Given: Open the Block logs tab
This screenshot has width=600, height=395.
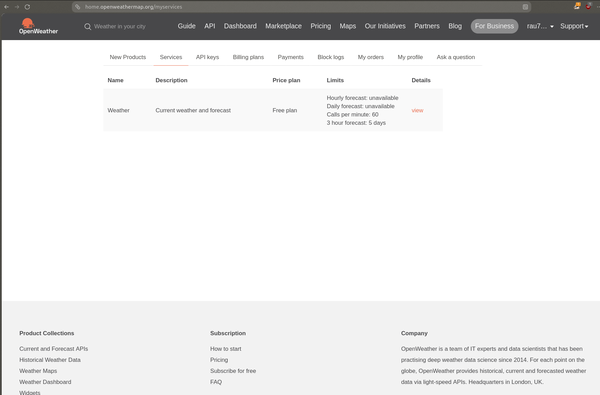Looking at the screenshot, I should click(x=331, y=57).
